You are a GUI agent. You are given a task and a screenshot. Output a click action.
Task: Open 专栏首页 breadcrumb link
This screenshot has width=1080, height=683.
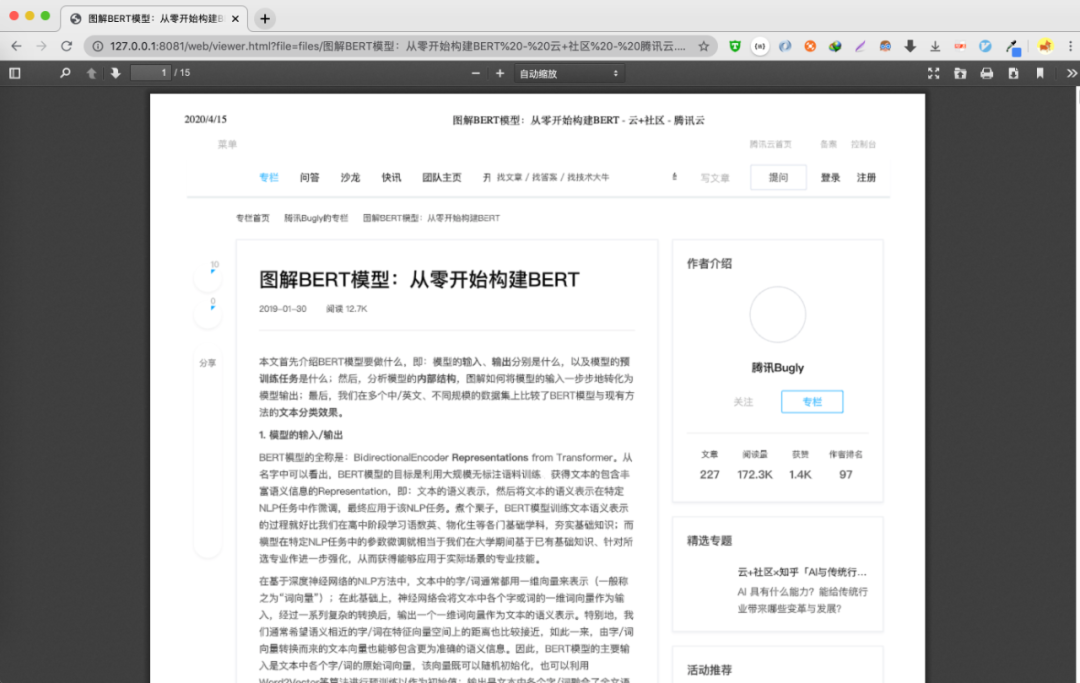(x=253, y=218)
